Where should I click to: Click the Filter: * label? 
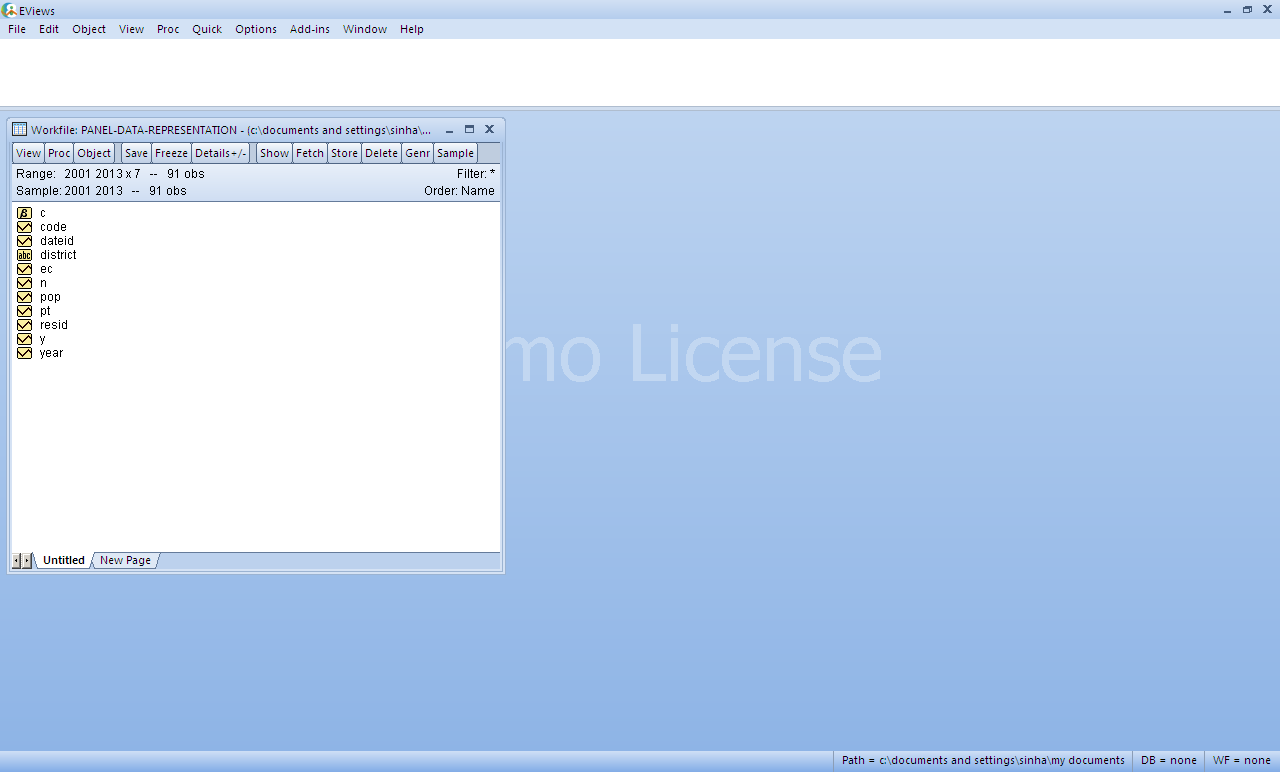point(476,174)
